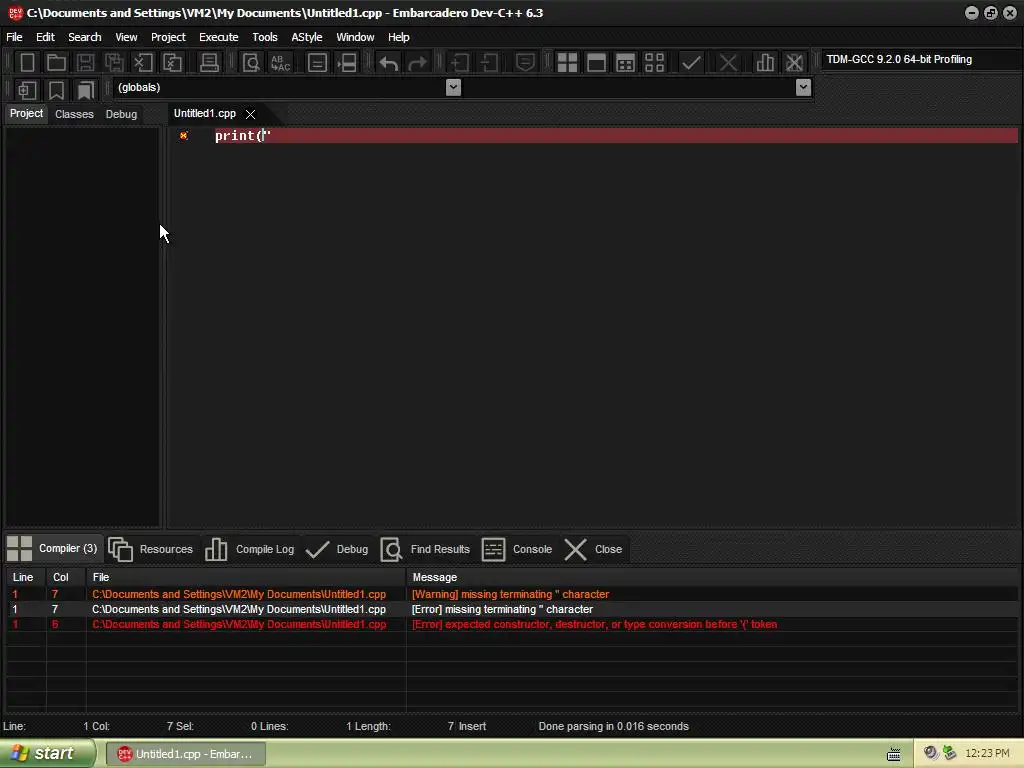Click the Toggle Bookmark icon
Image resolution: width=1024 pixels, height=768 pixels.
56,89
